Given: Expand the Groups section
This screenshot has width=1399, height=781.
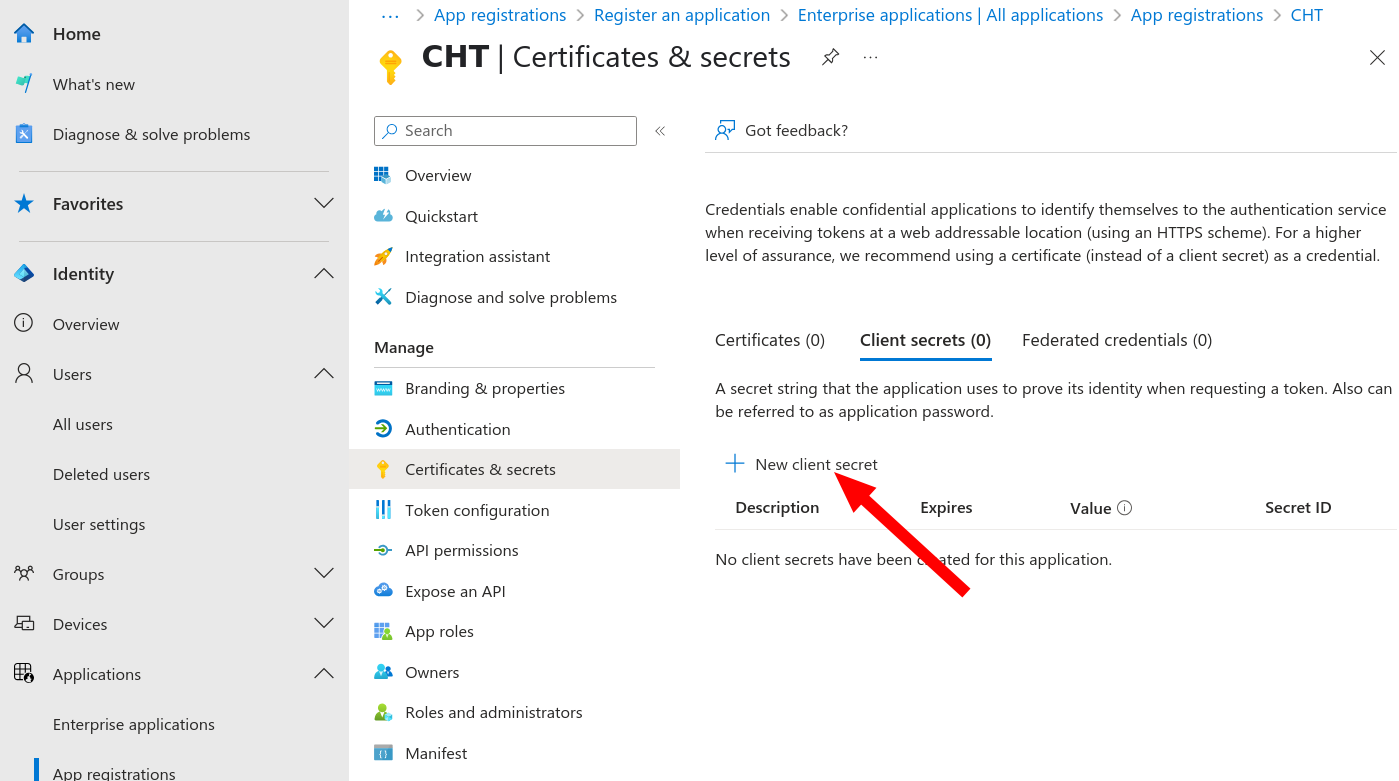Looking at the screenshot, I should coord(324,573).
